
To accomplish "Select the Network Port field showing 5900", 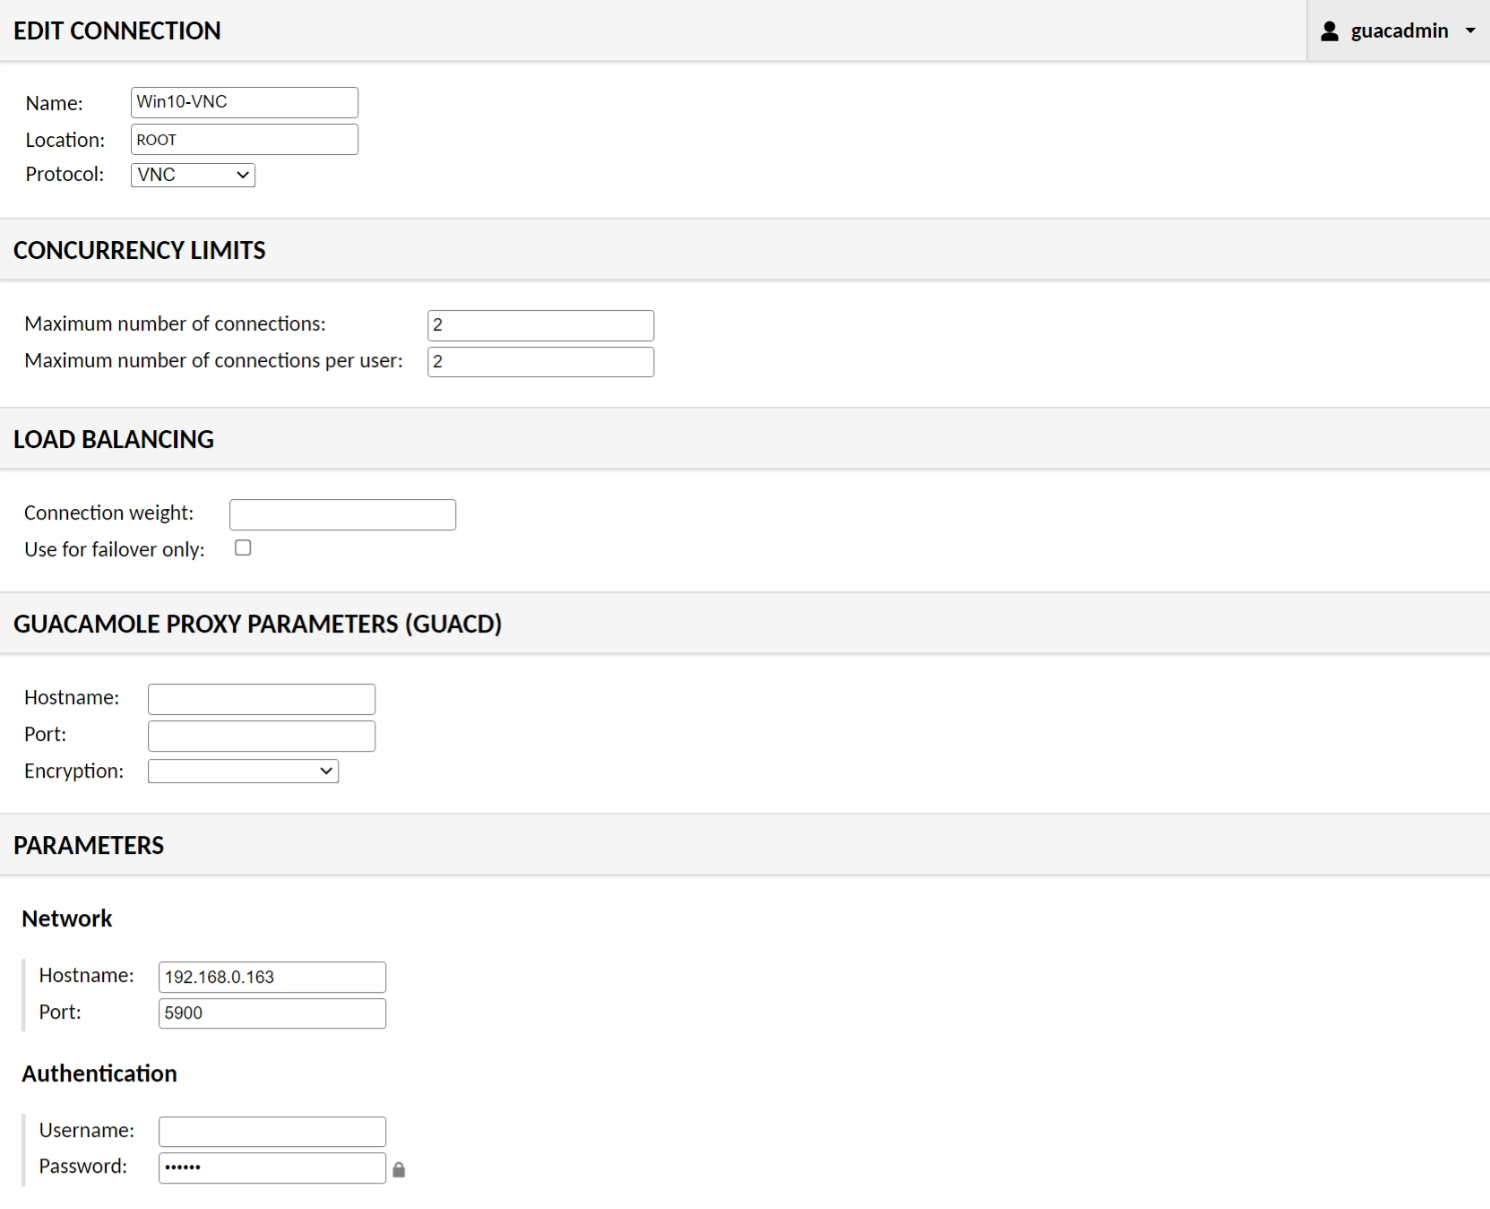I will (x=272, y=1013).
